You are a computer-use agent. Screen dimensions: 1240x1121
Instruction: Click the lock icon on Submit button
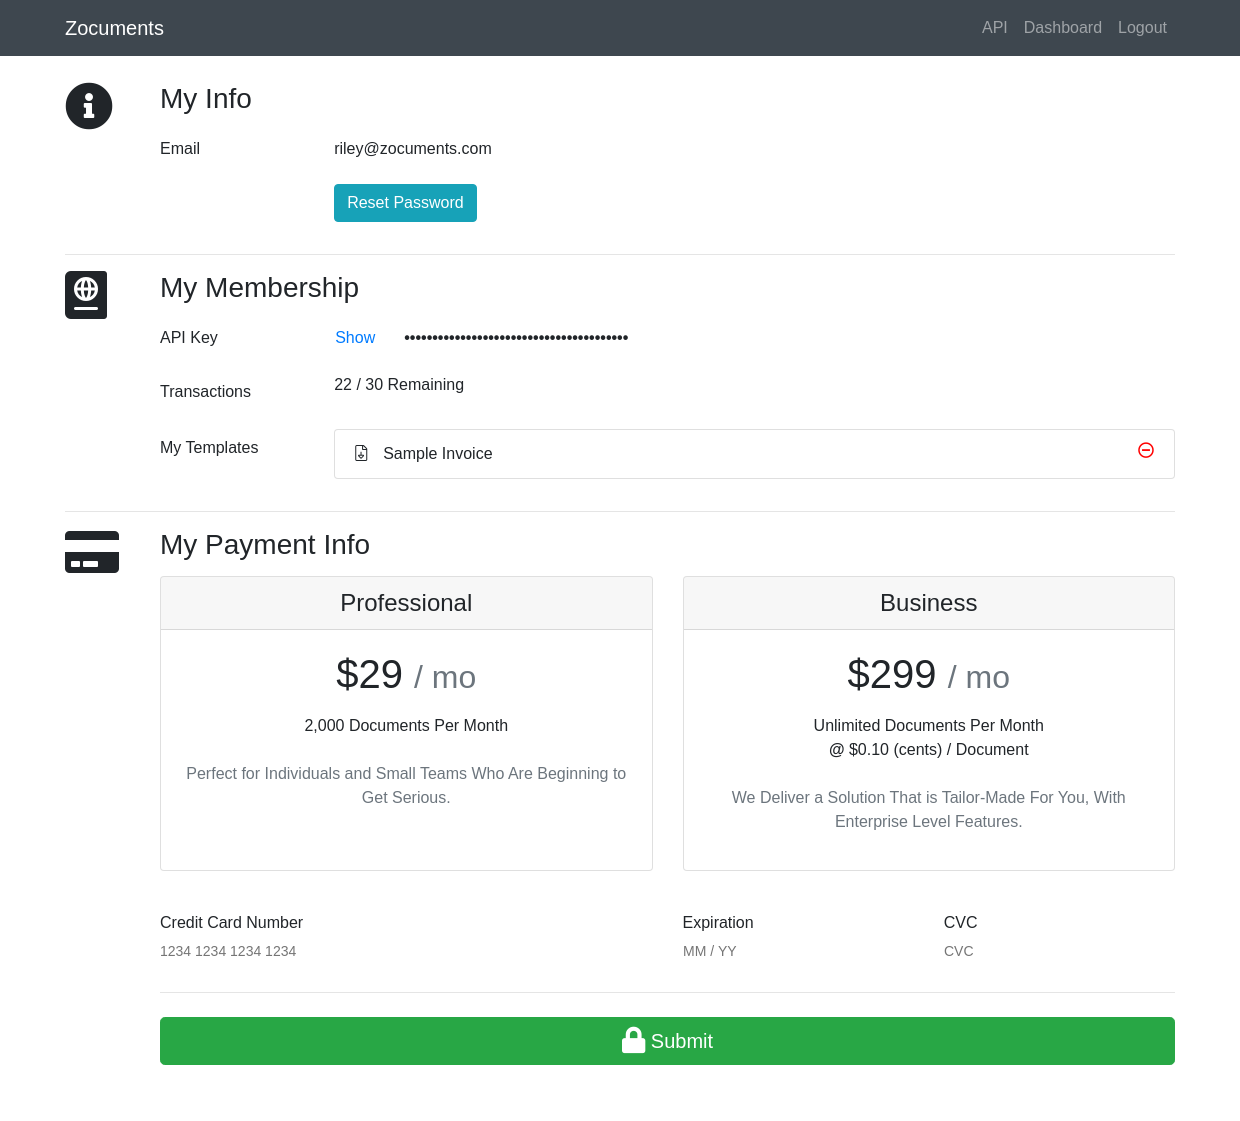(633, 1040)
